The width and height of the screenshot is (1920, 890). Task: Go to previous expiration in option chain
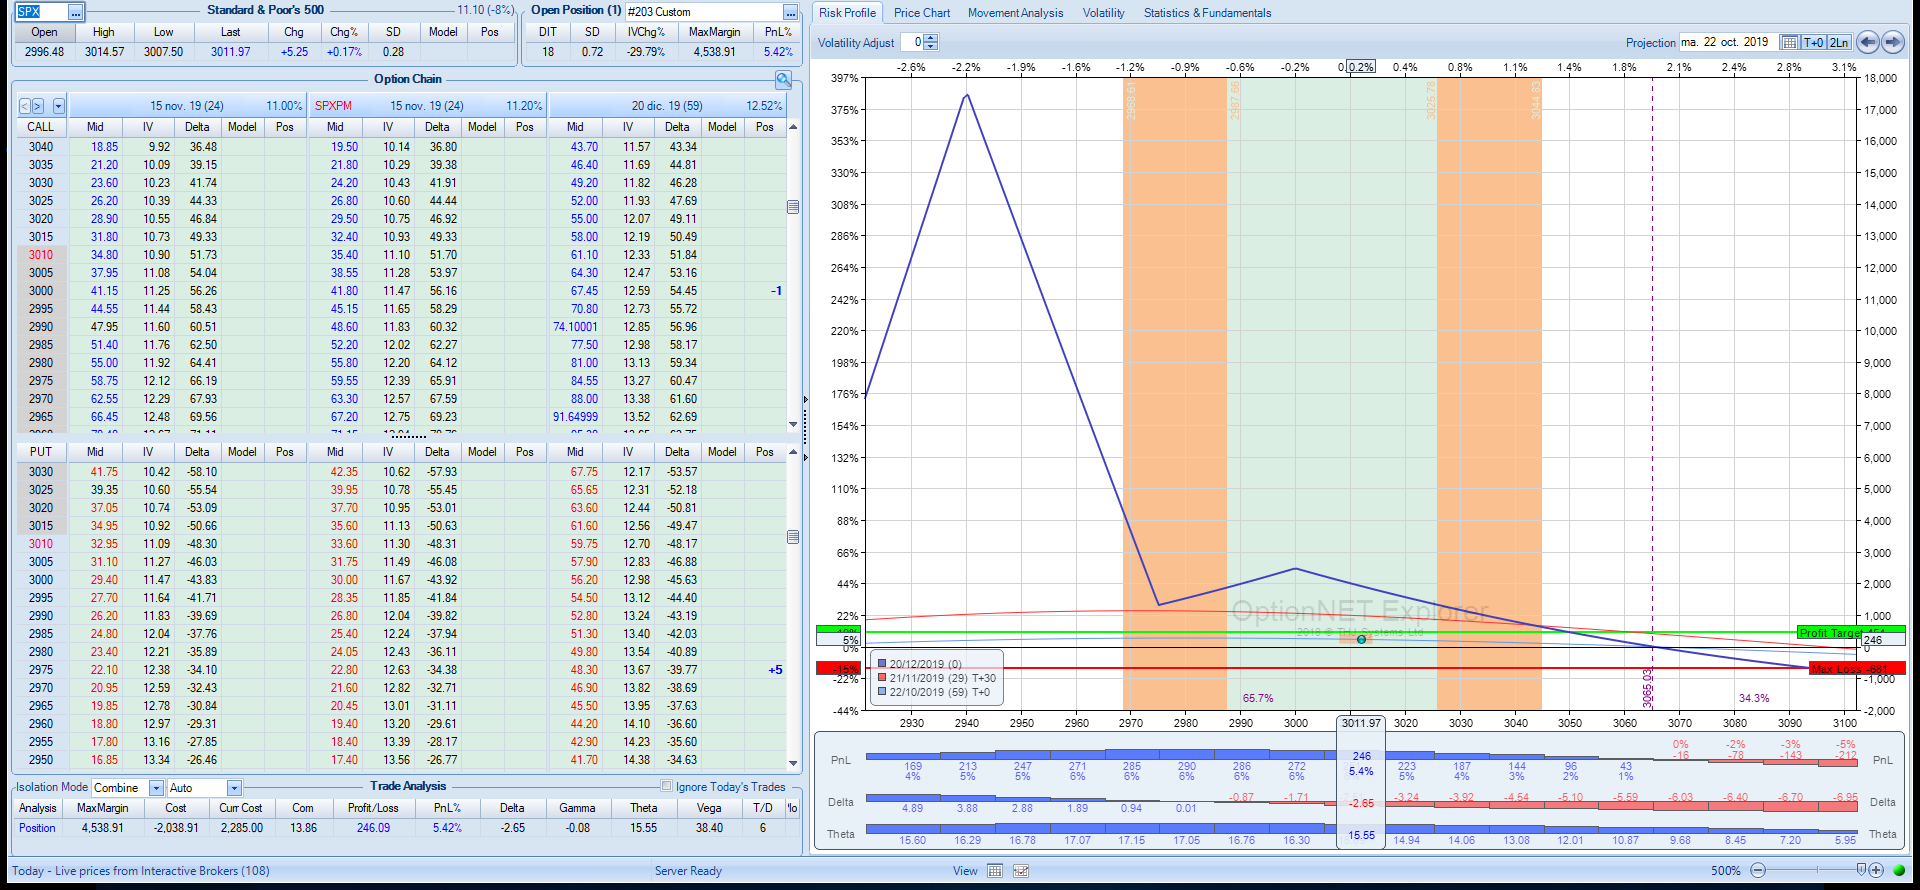point(25,106)
